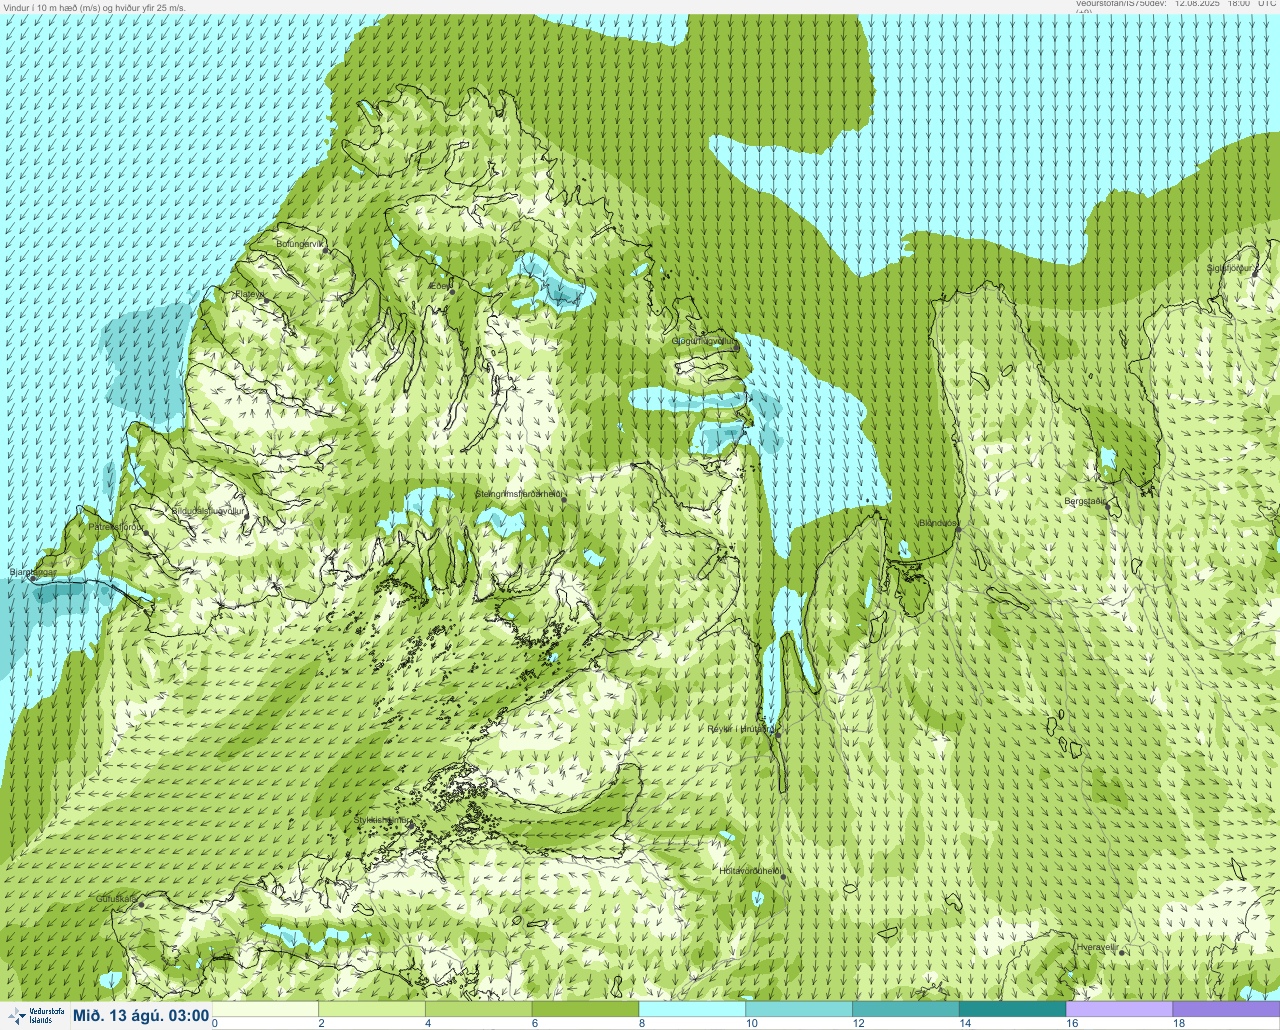Viewport: 1280px width, 1030px height.
Task: Click the Gjögurflugvöllur station label
Action: (705, 341)
